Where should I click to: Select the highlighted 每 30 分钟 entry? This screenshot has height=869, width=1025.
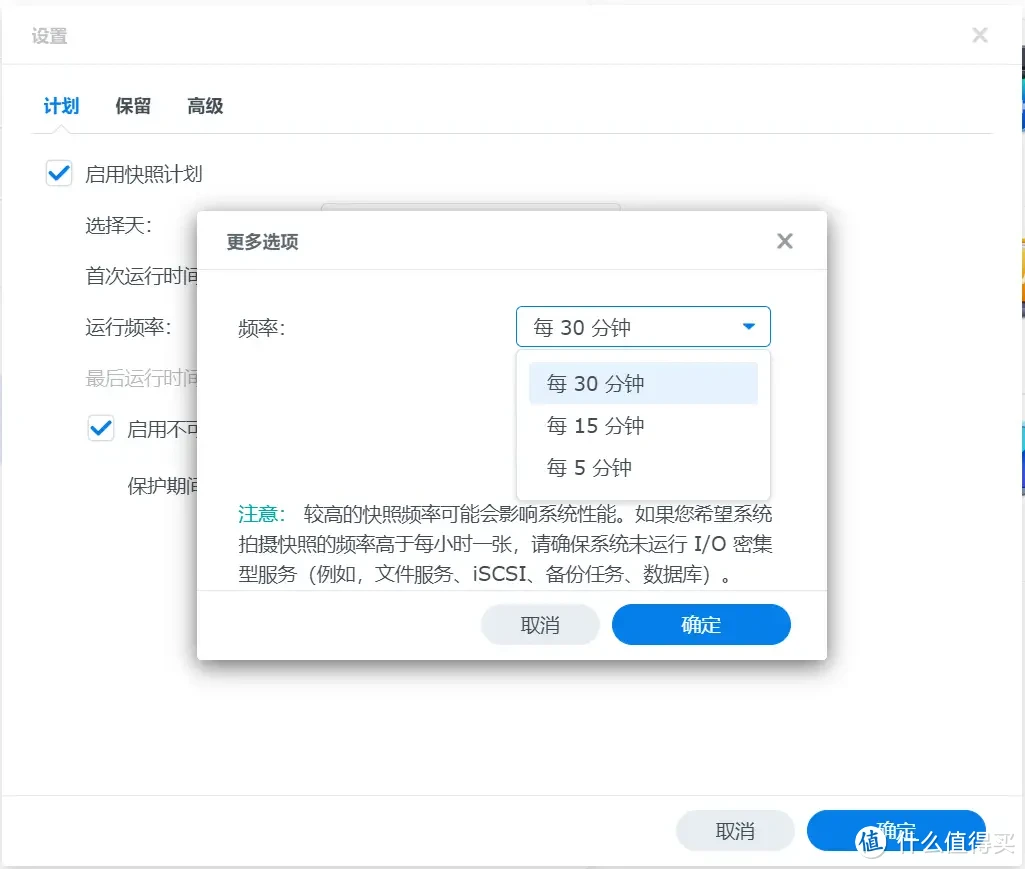coord(593,383)
